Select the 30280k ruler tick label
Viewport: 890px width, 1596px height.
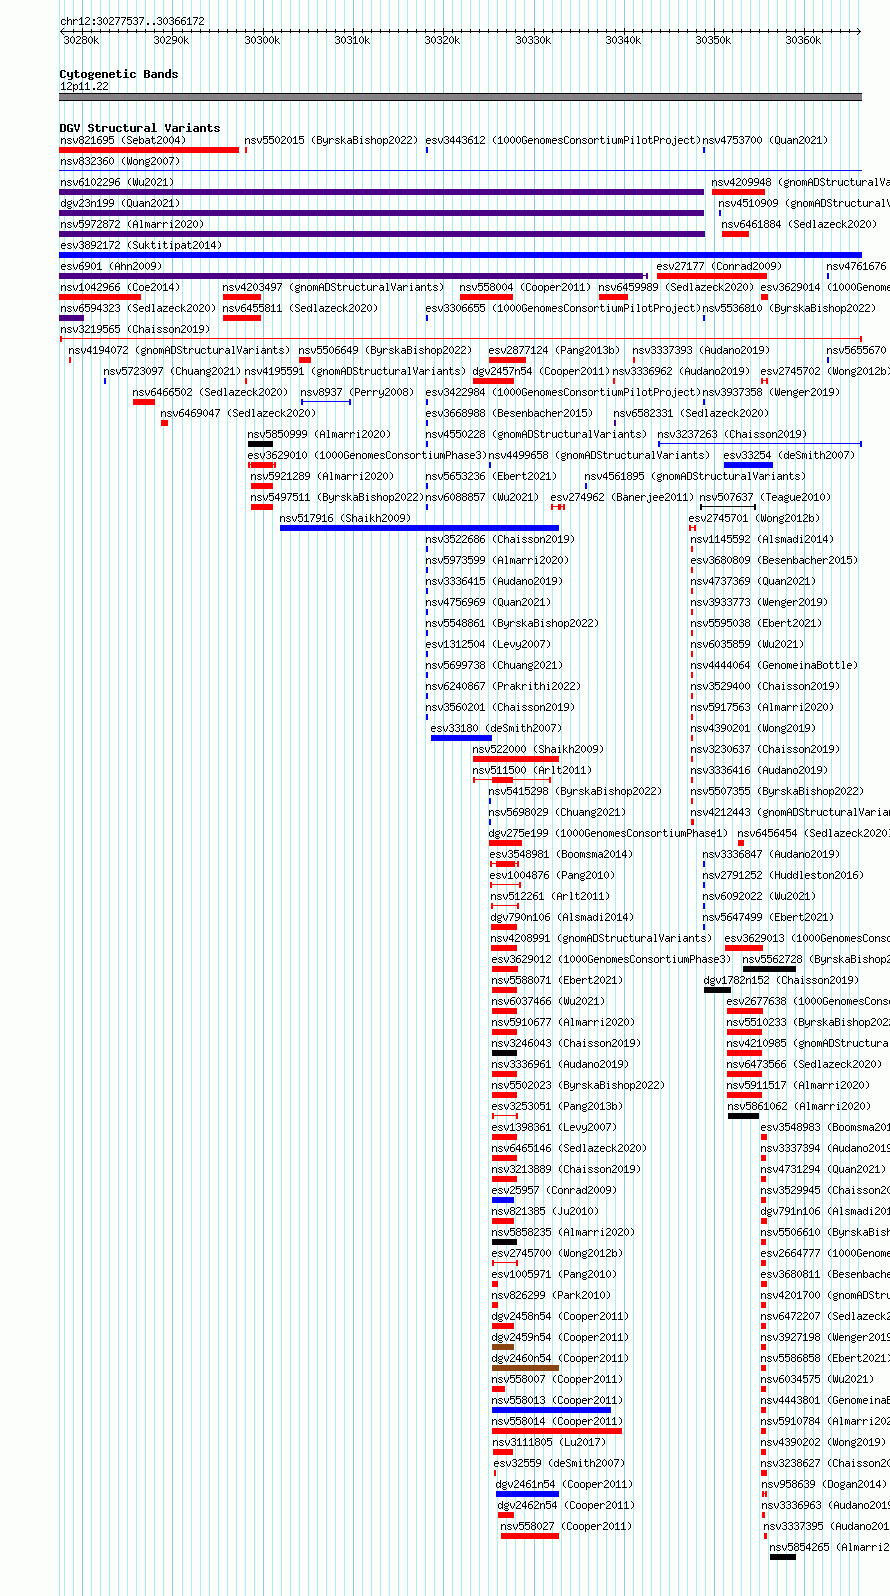pyautogui.click(x=81, y=41)
